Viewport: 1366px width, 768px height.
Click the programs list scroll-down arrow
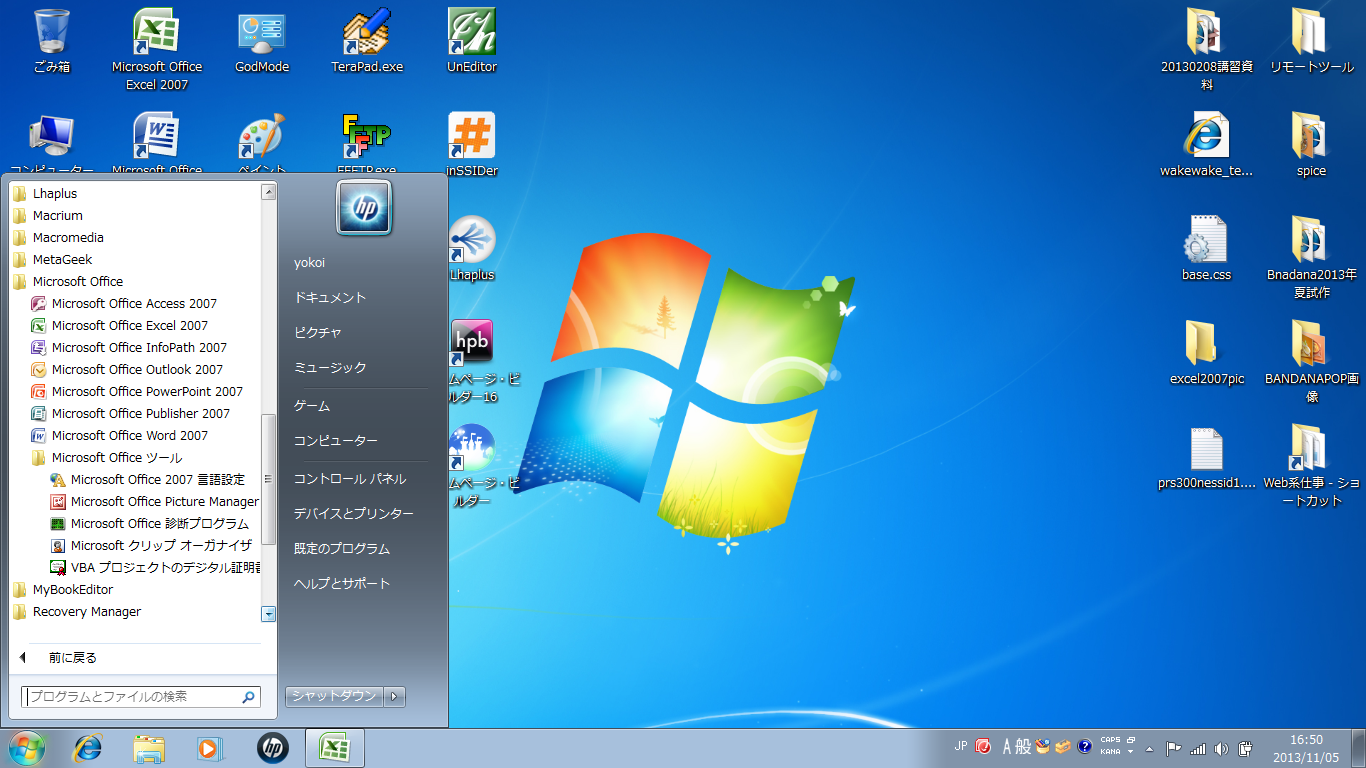tap(268, 613)
